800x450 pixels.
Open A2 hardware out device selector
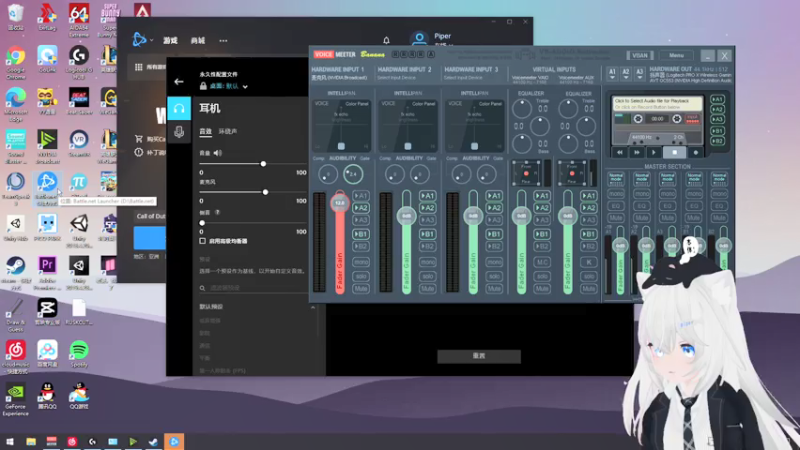click(626, 74)
